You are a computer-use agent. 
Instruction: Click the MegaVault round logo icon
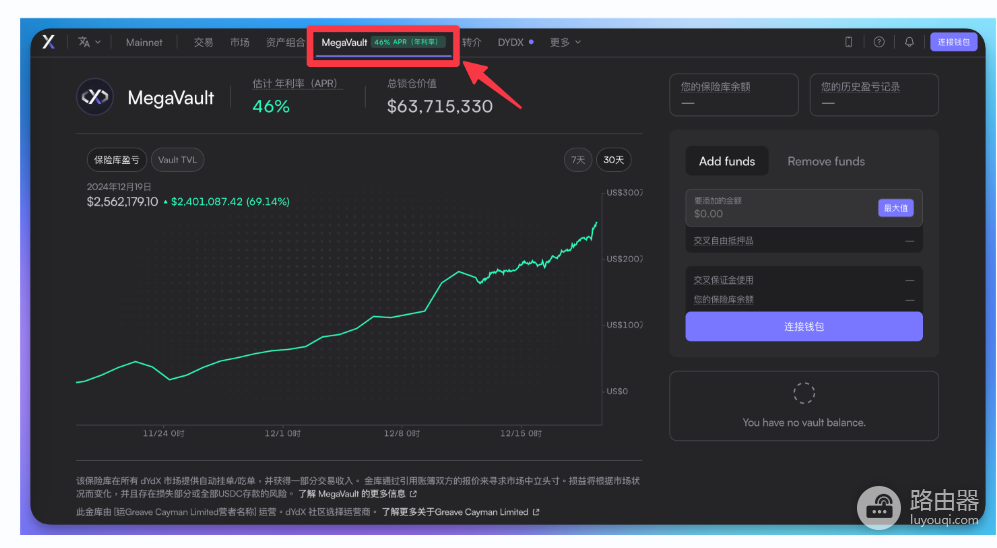95,97
